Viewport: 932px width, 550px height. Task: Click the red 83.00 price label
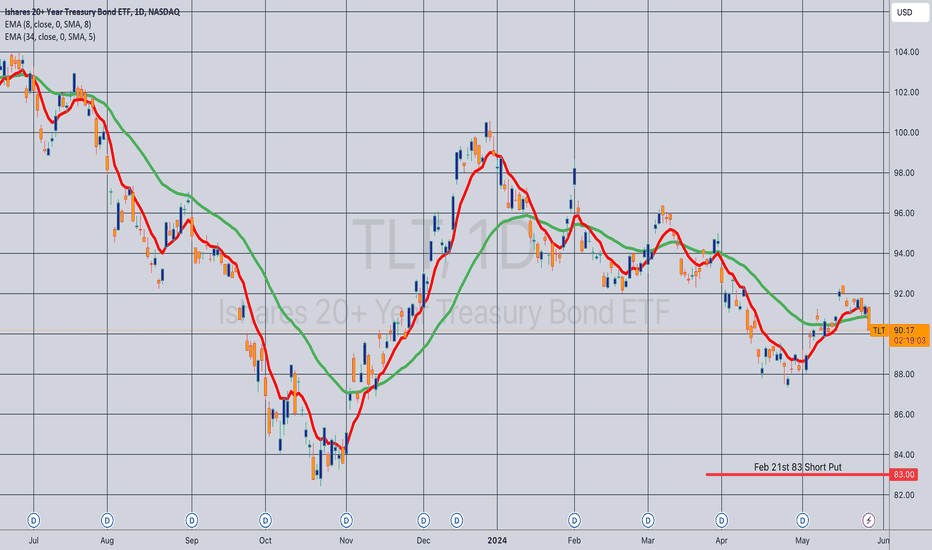904,474
